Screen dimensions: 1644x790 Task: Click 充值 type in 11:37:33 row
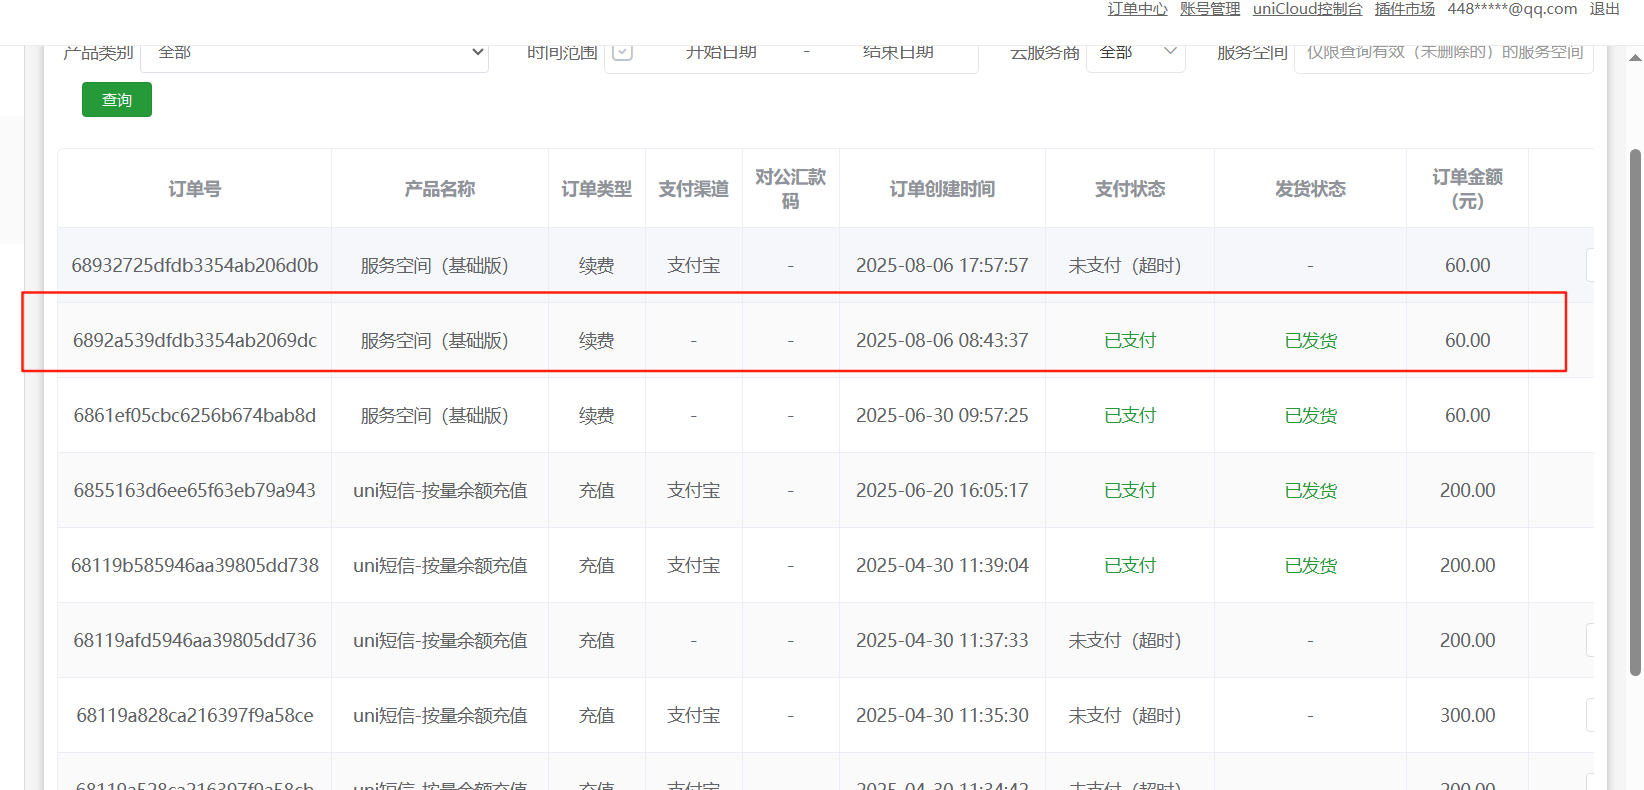[597, 640]
